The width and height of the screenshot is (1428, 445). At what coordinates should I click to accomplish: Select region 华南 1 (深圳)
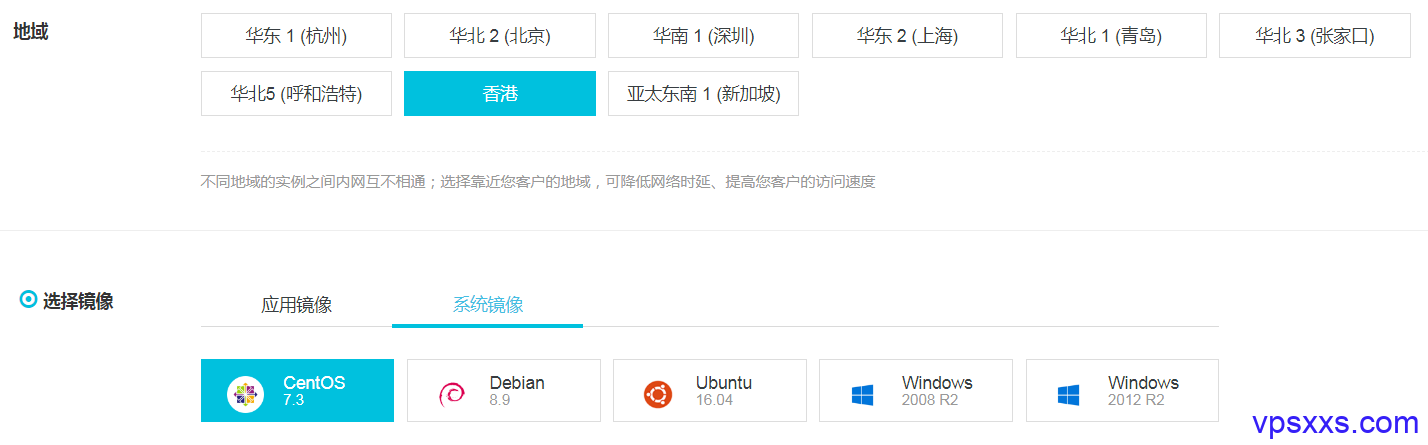coord(703,36)
